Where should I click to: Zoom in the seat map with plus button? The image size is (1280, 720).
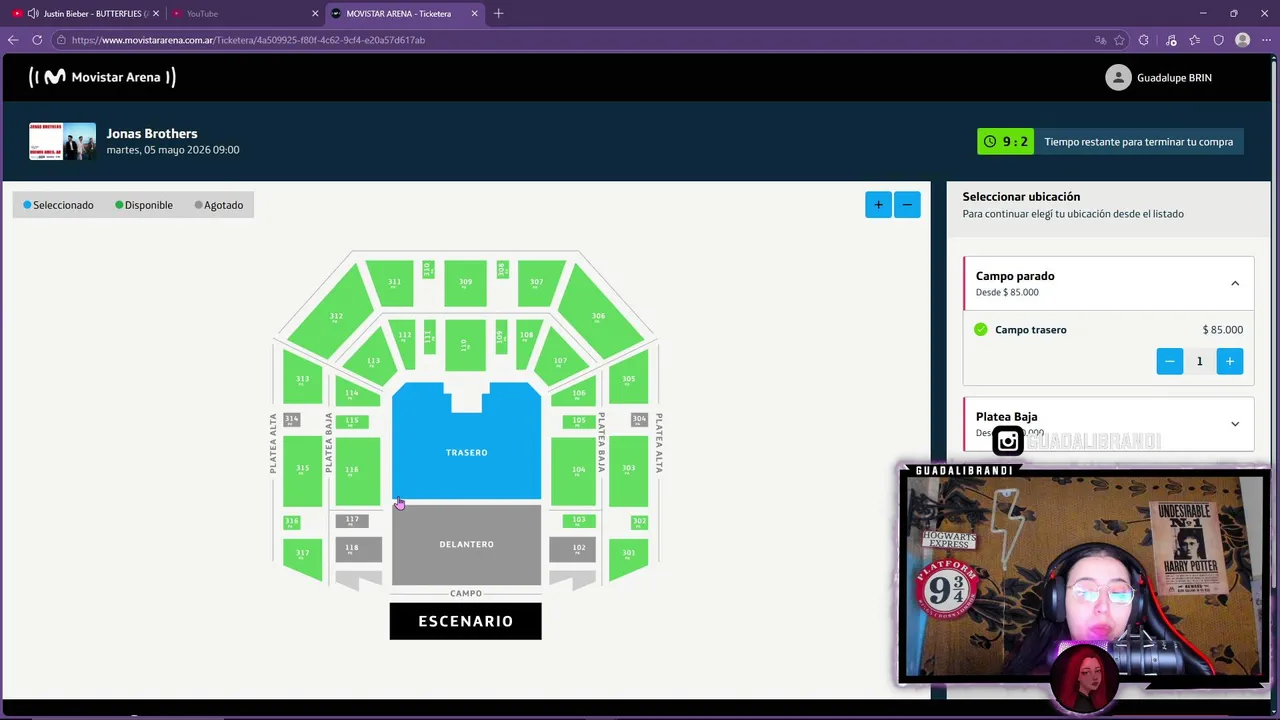878,205
